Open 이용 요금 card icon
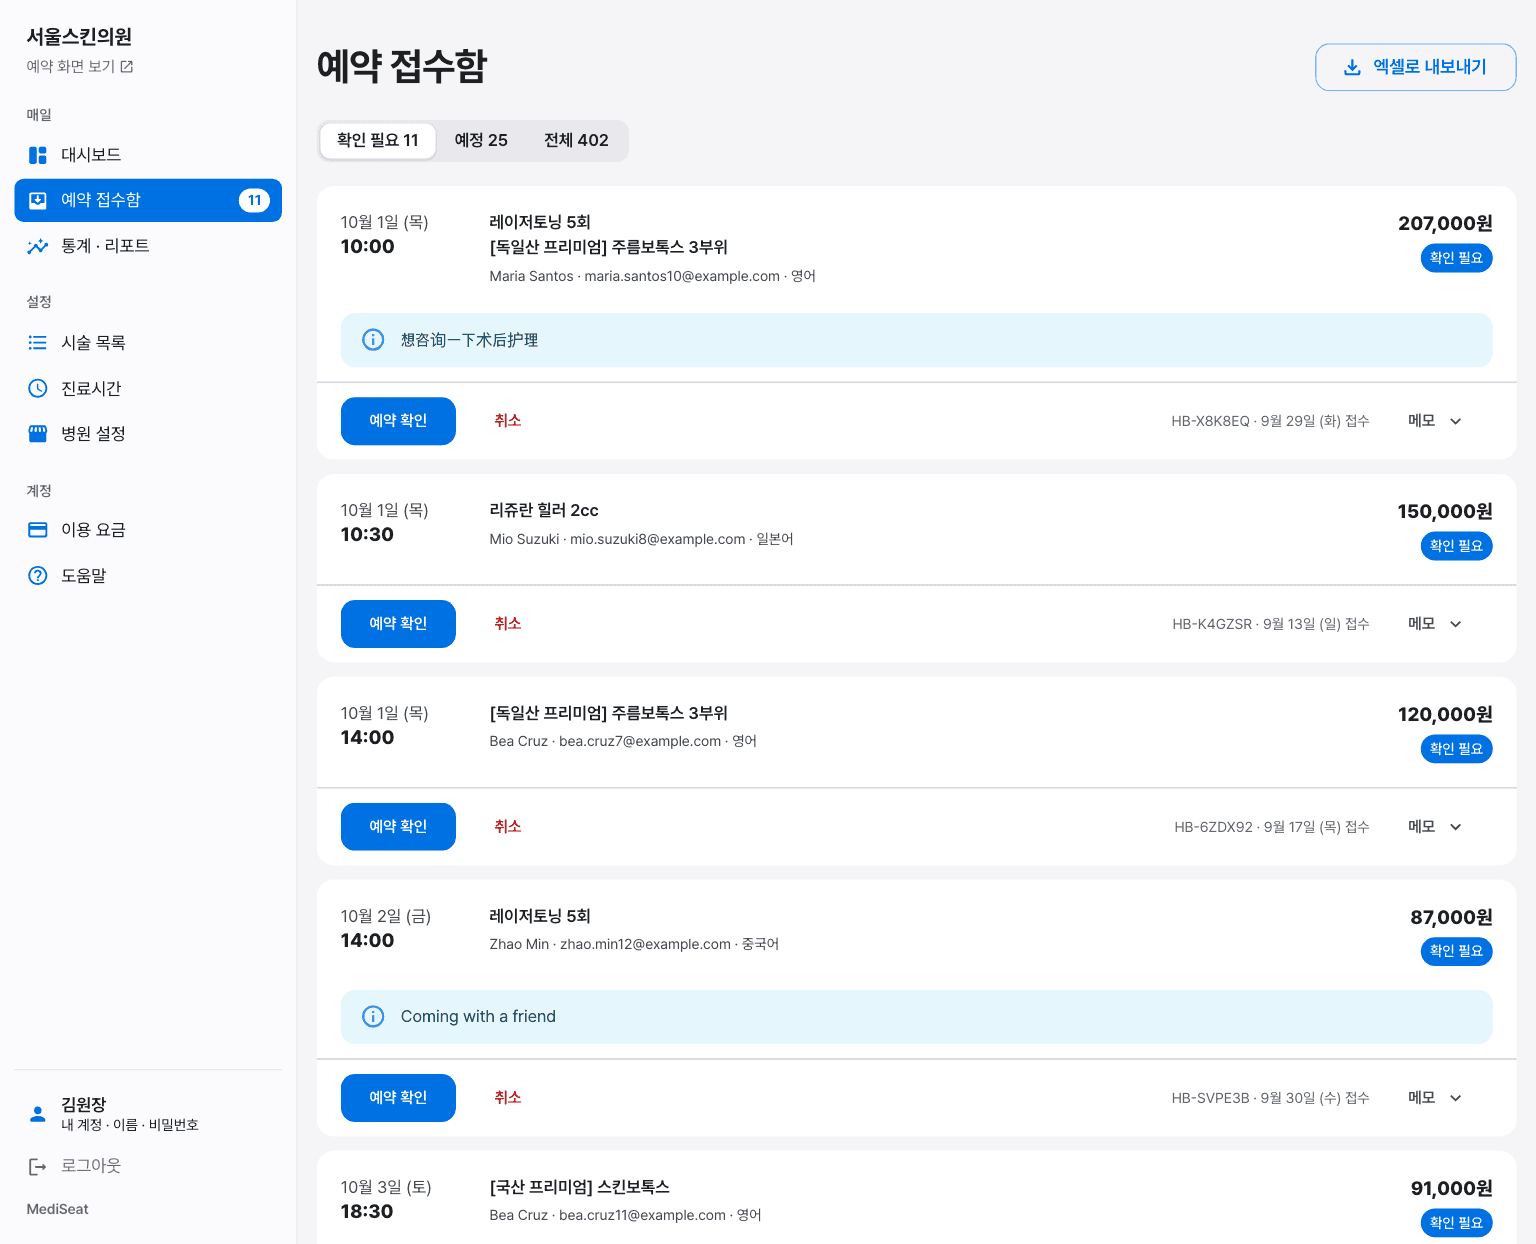 [x=38, y=530]
